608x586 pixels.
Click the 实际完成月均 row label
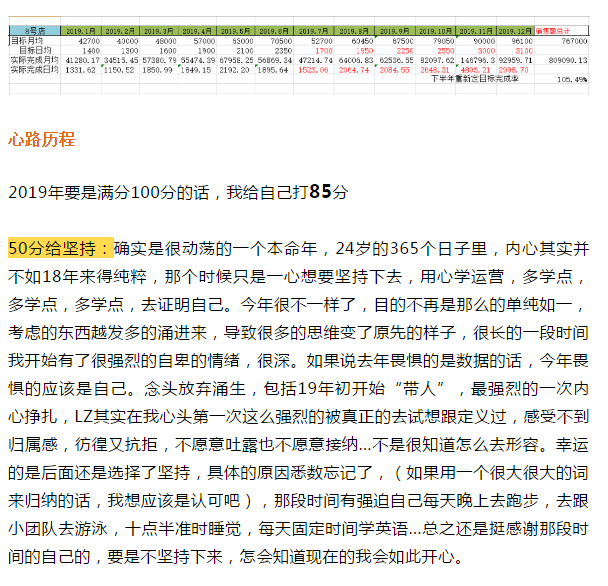click(31, 60)
